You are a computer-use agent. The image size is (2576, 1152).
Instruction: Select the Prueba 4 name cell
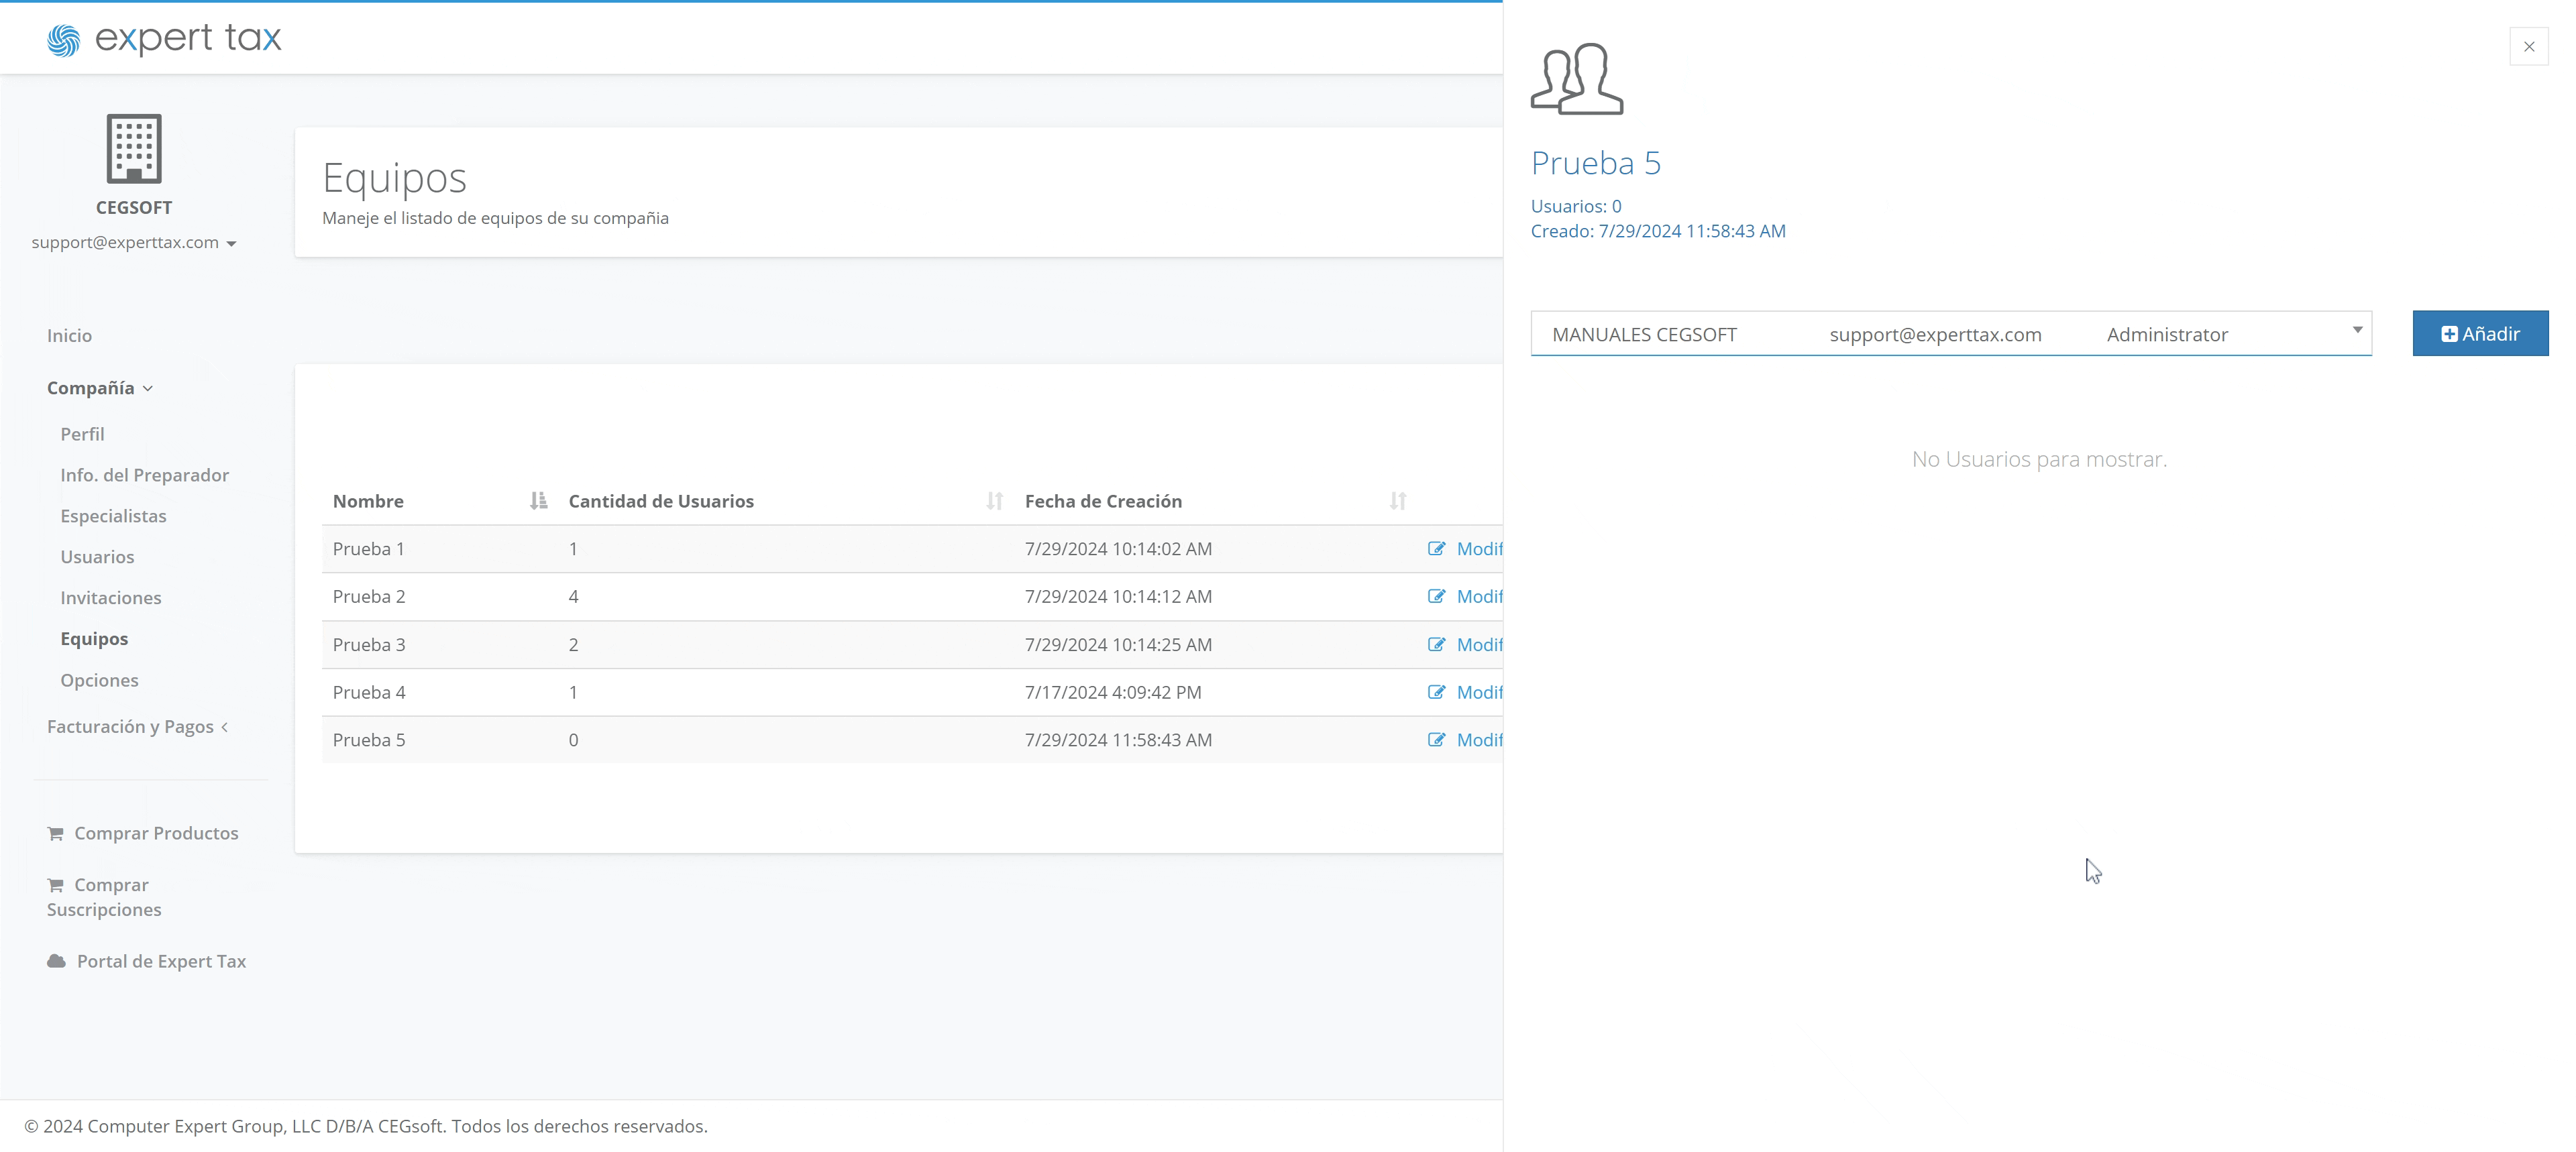369,693
